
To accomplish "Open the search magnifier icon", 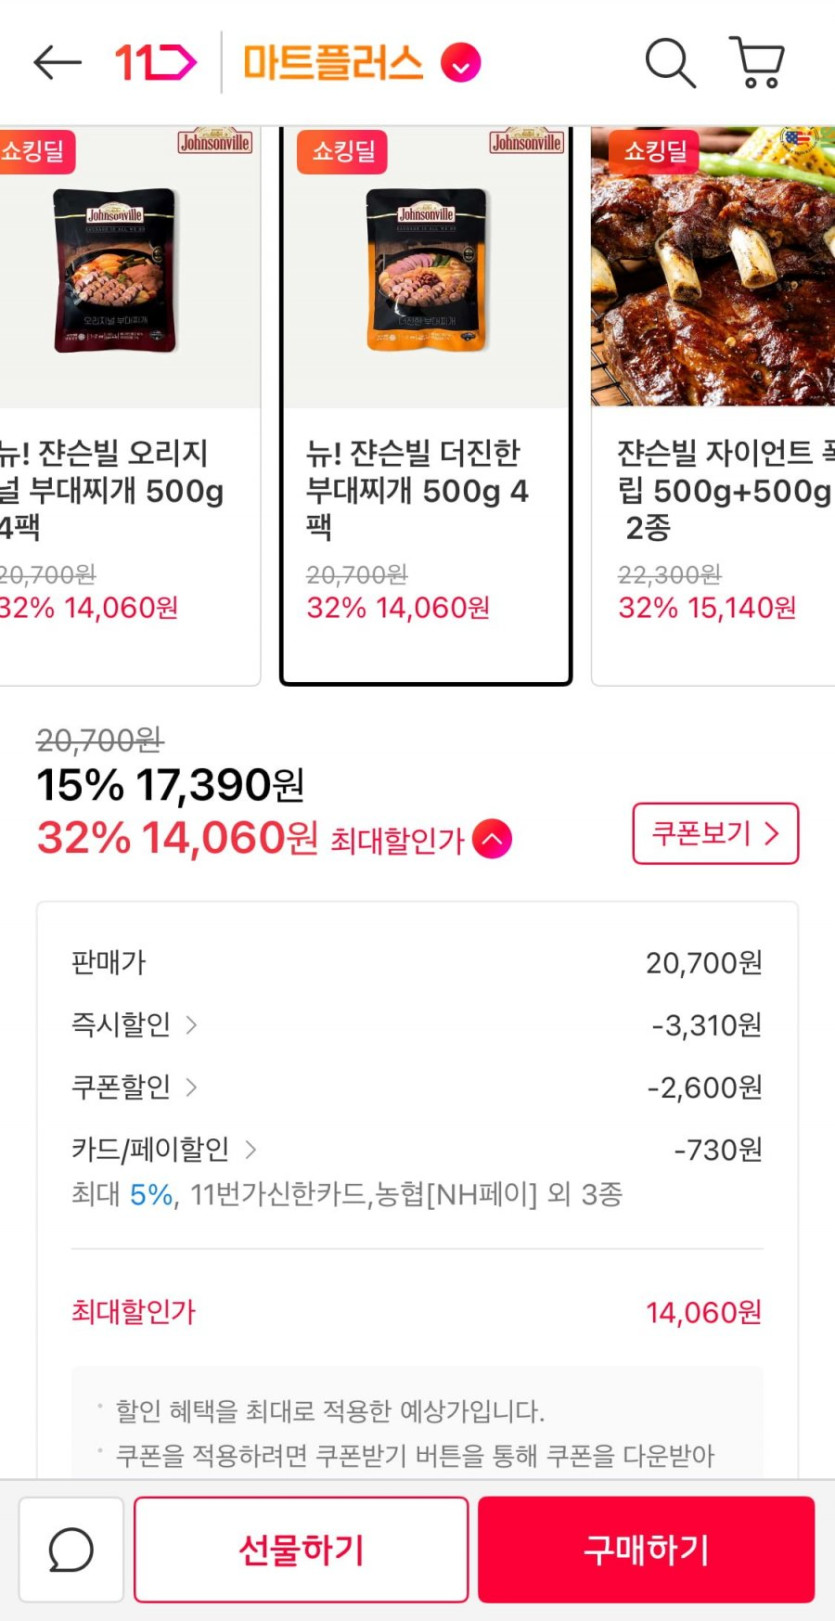I will tap(669, 63).
